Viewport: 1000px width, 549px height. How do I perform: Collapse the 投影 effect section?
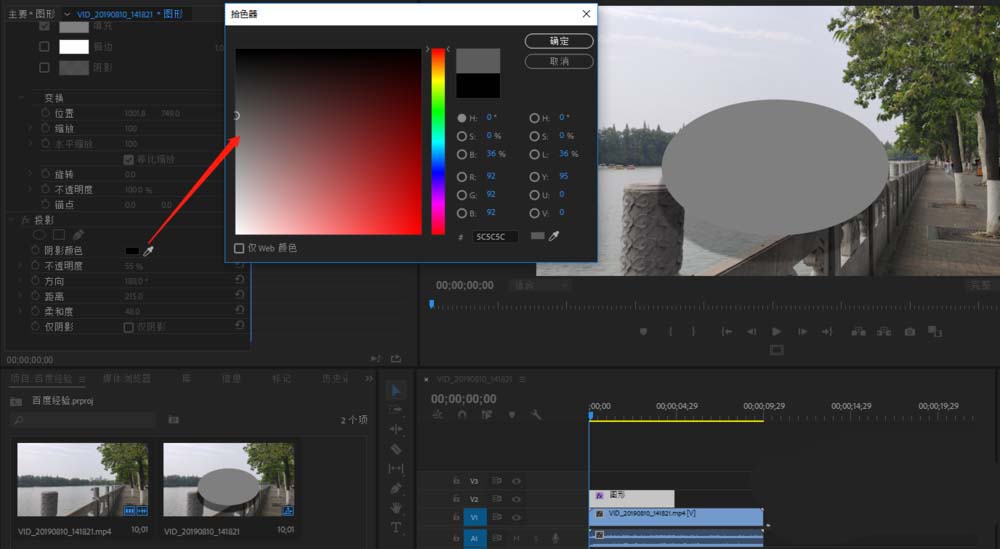point(12,219)
